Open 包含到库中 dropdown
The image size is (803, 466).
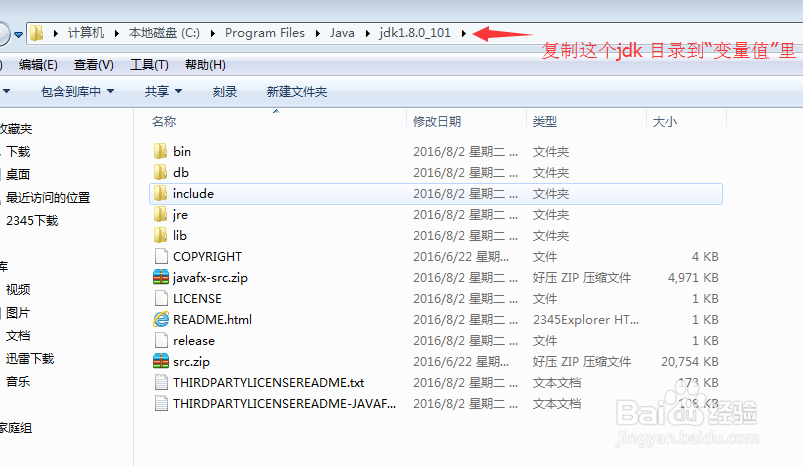point(77,92)
